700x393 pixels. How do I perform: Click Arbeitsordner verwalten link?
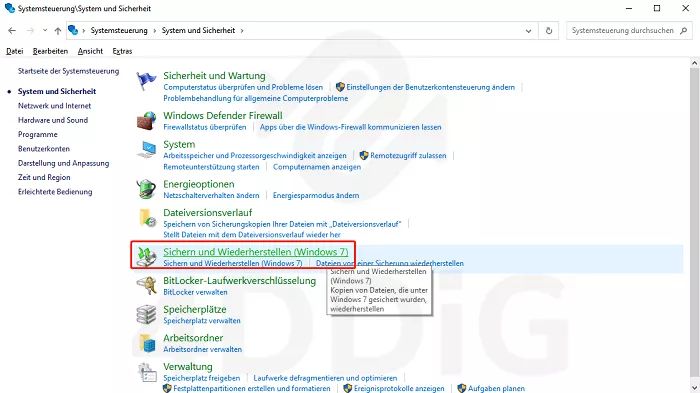pos(202,349)
